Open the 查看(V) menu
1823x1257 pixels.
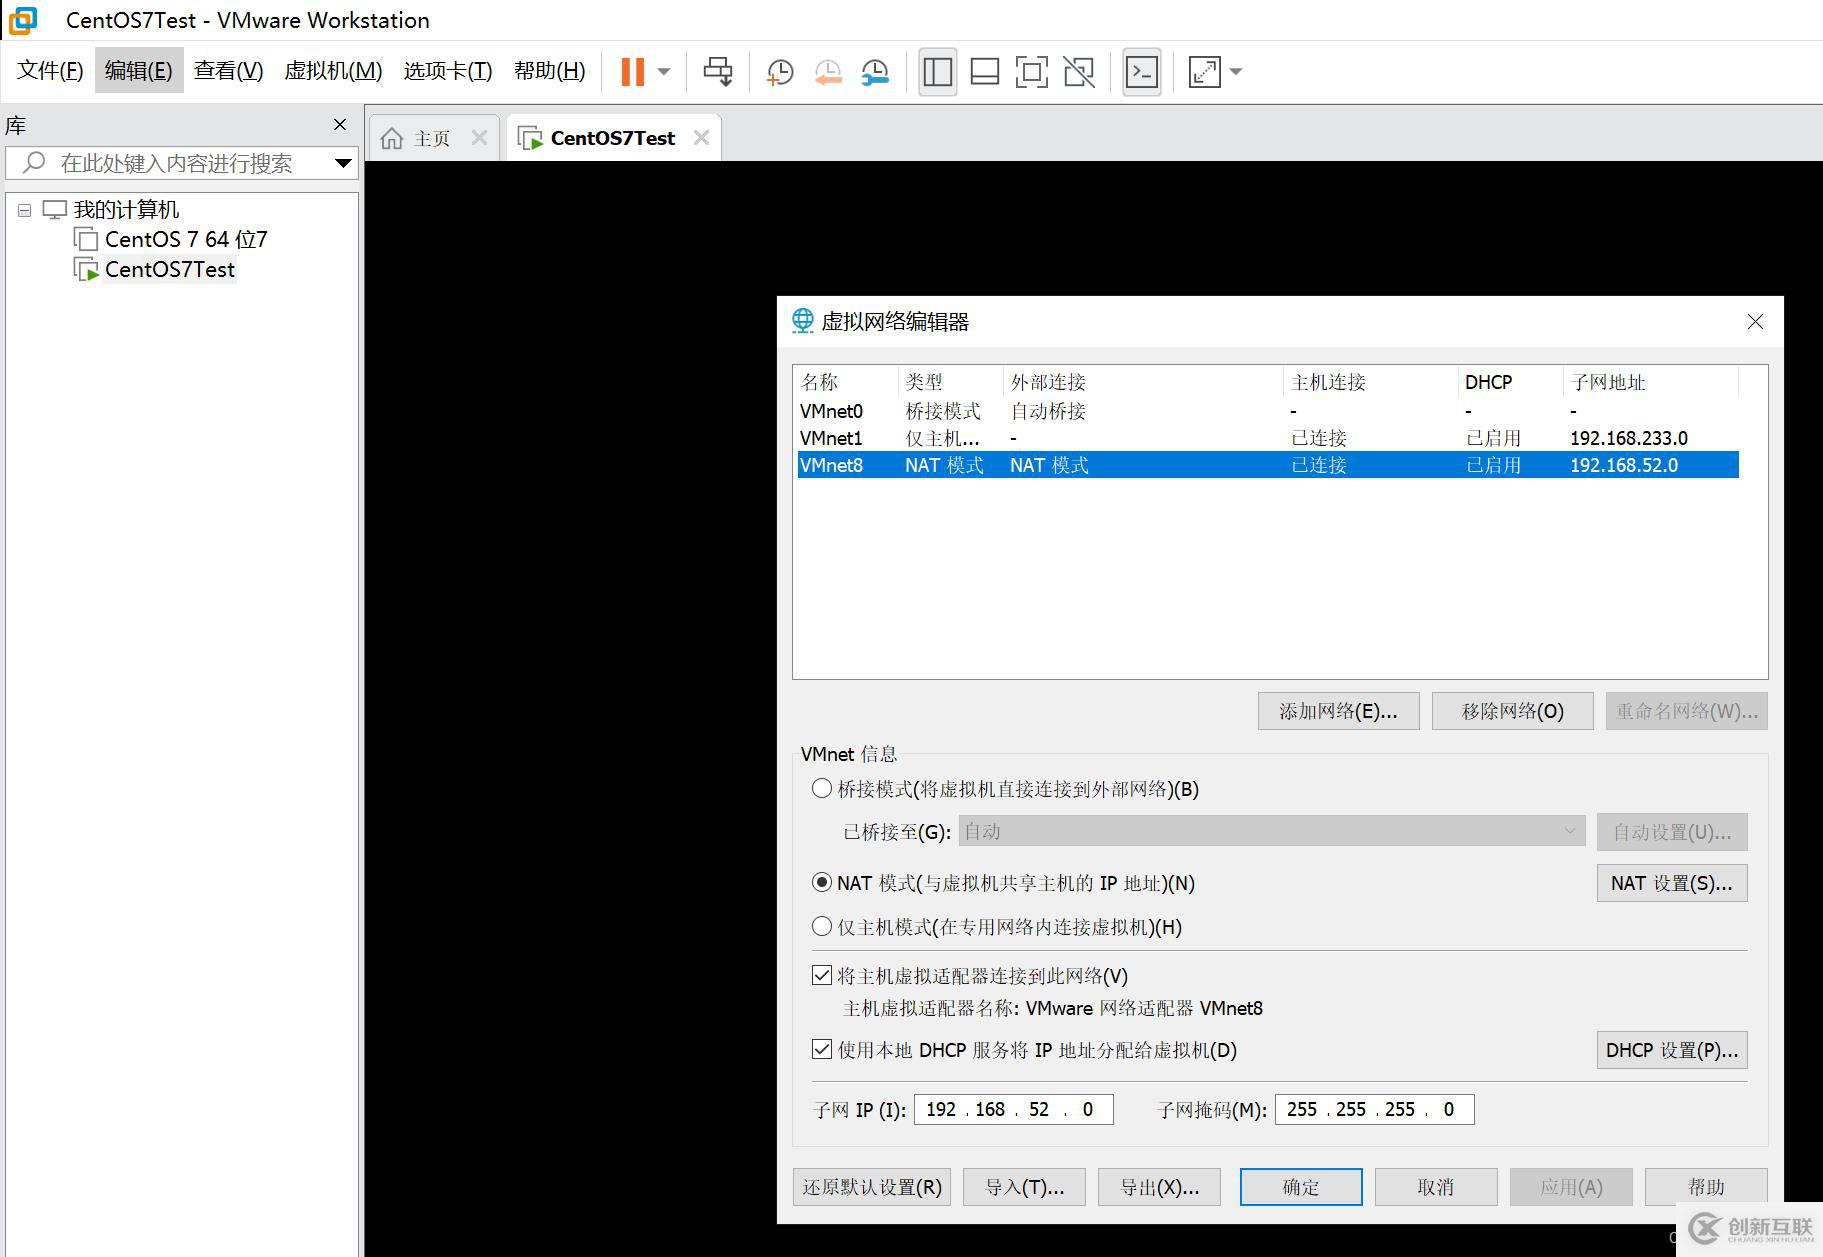[229, 71]
